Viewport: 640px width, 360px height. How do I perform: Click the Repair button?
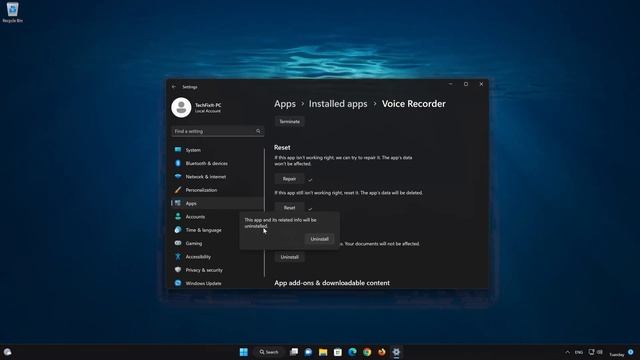point(289,179)
